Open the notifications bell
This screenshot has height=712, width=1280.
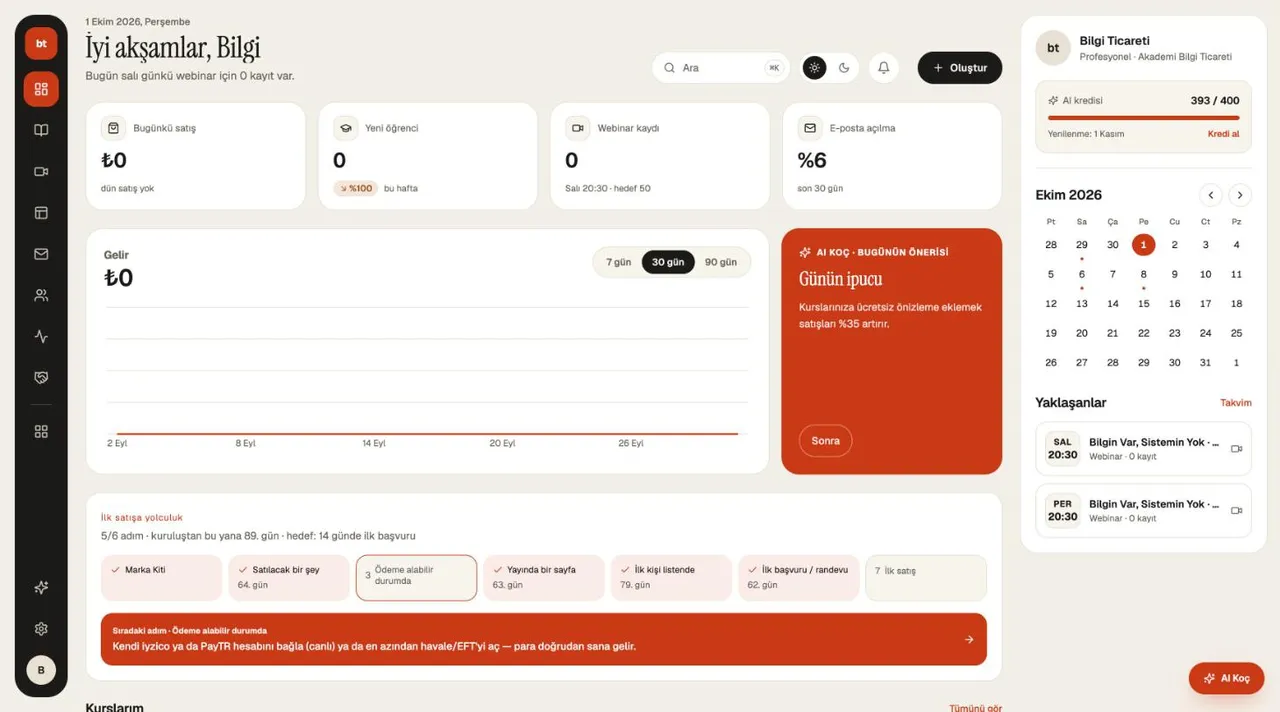883,68
